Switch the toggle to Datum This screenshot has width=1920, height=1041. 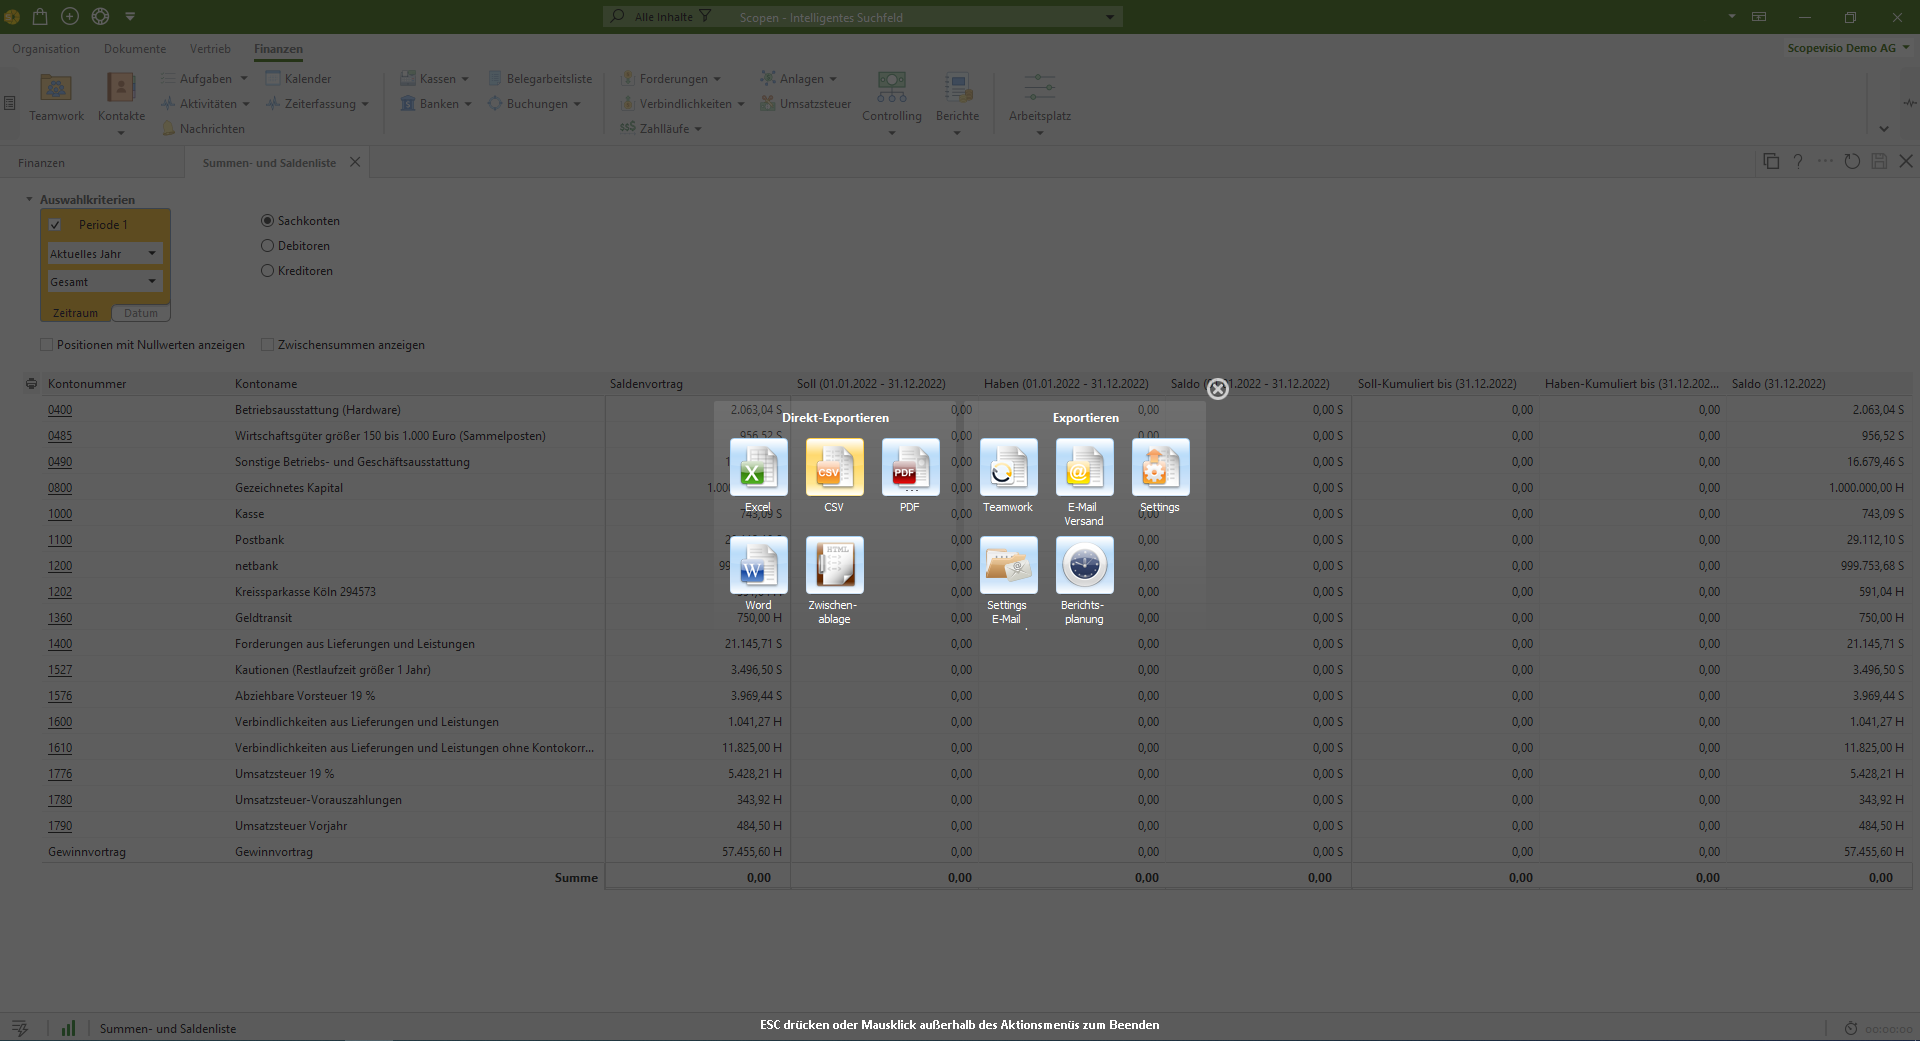(x=141, y=313)
